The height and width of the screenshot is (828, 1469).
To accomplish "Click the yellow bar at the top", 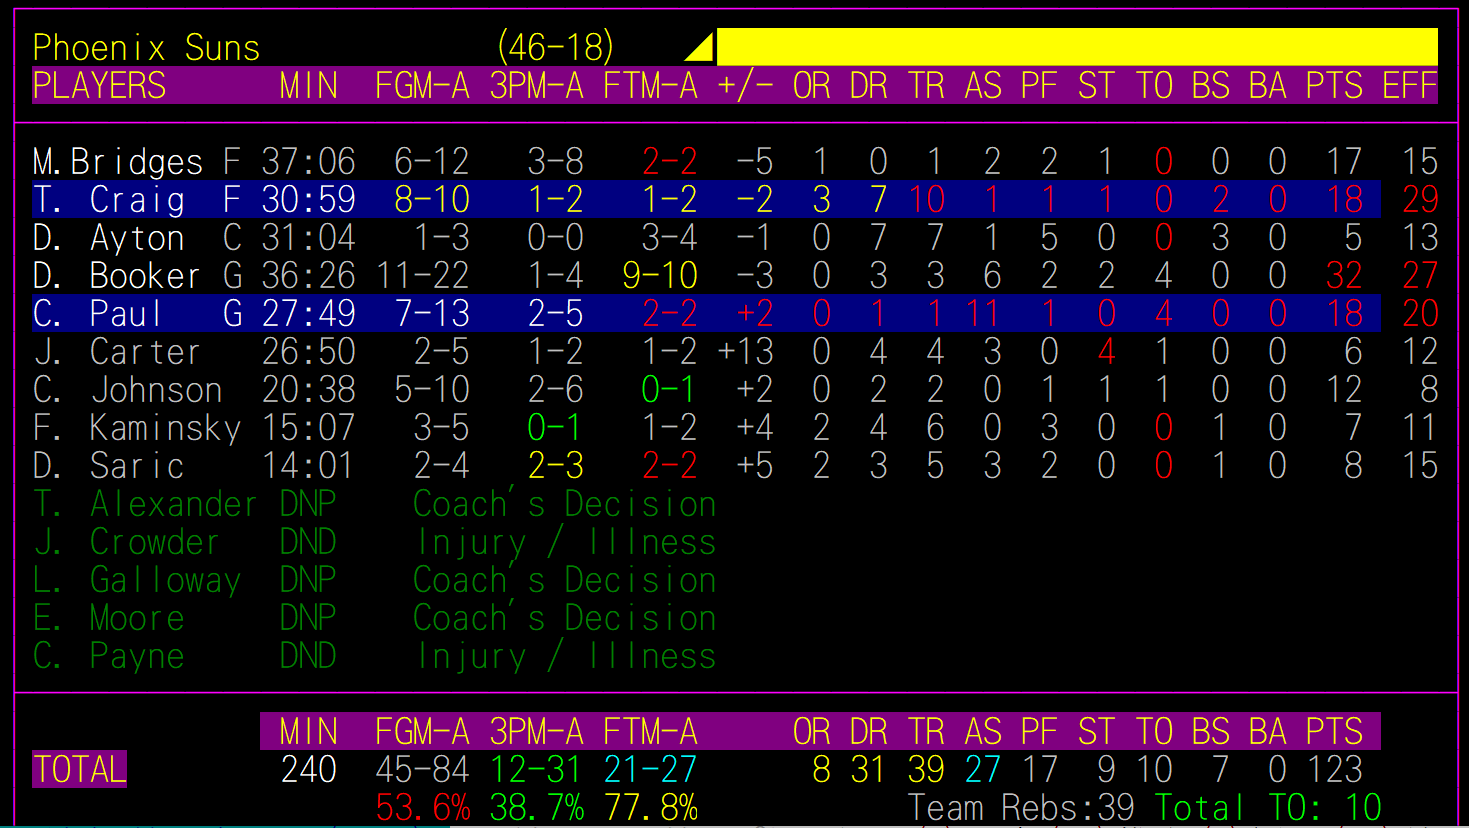I will click(1077, 47).
